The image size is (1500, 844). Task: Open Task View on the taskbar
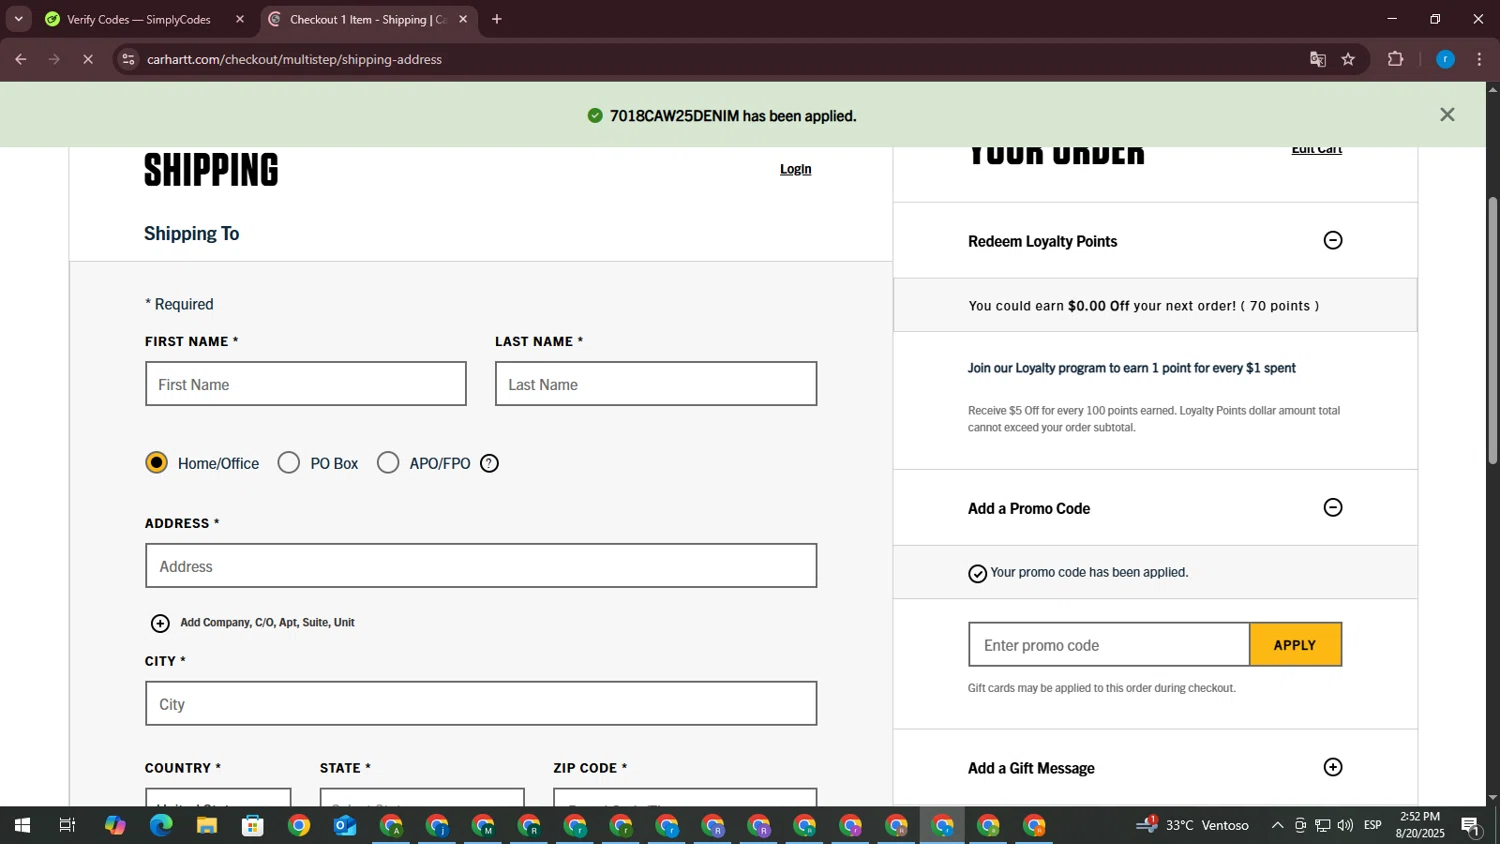coord(67,825)
